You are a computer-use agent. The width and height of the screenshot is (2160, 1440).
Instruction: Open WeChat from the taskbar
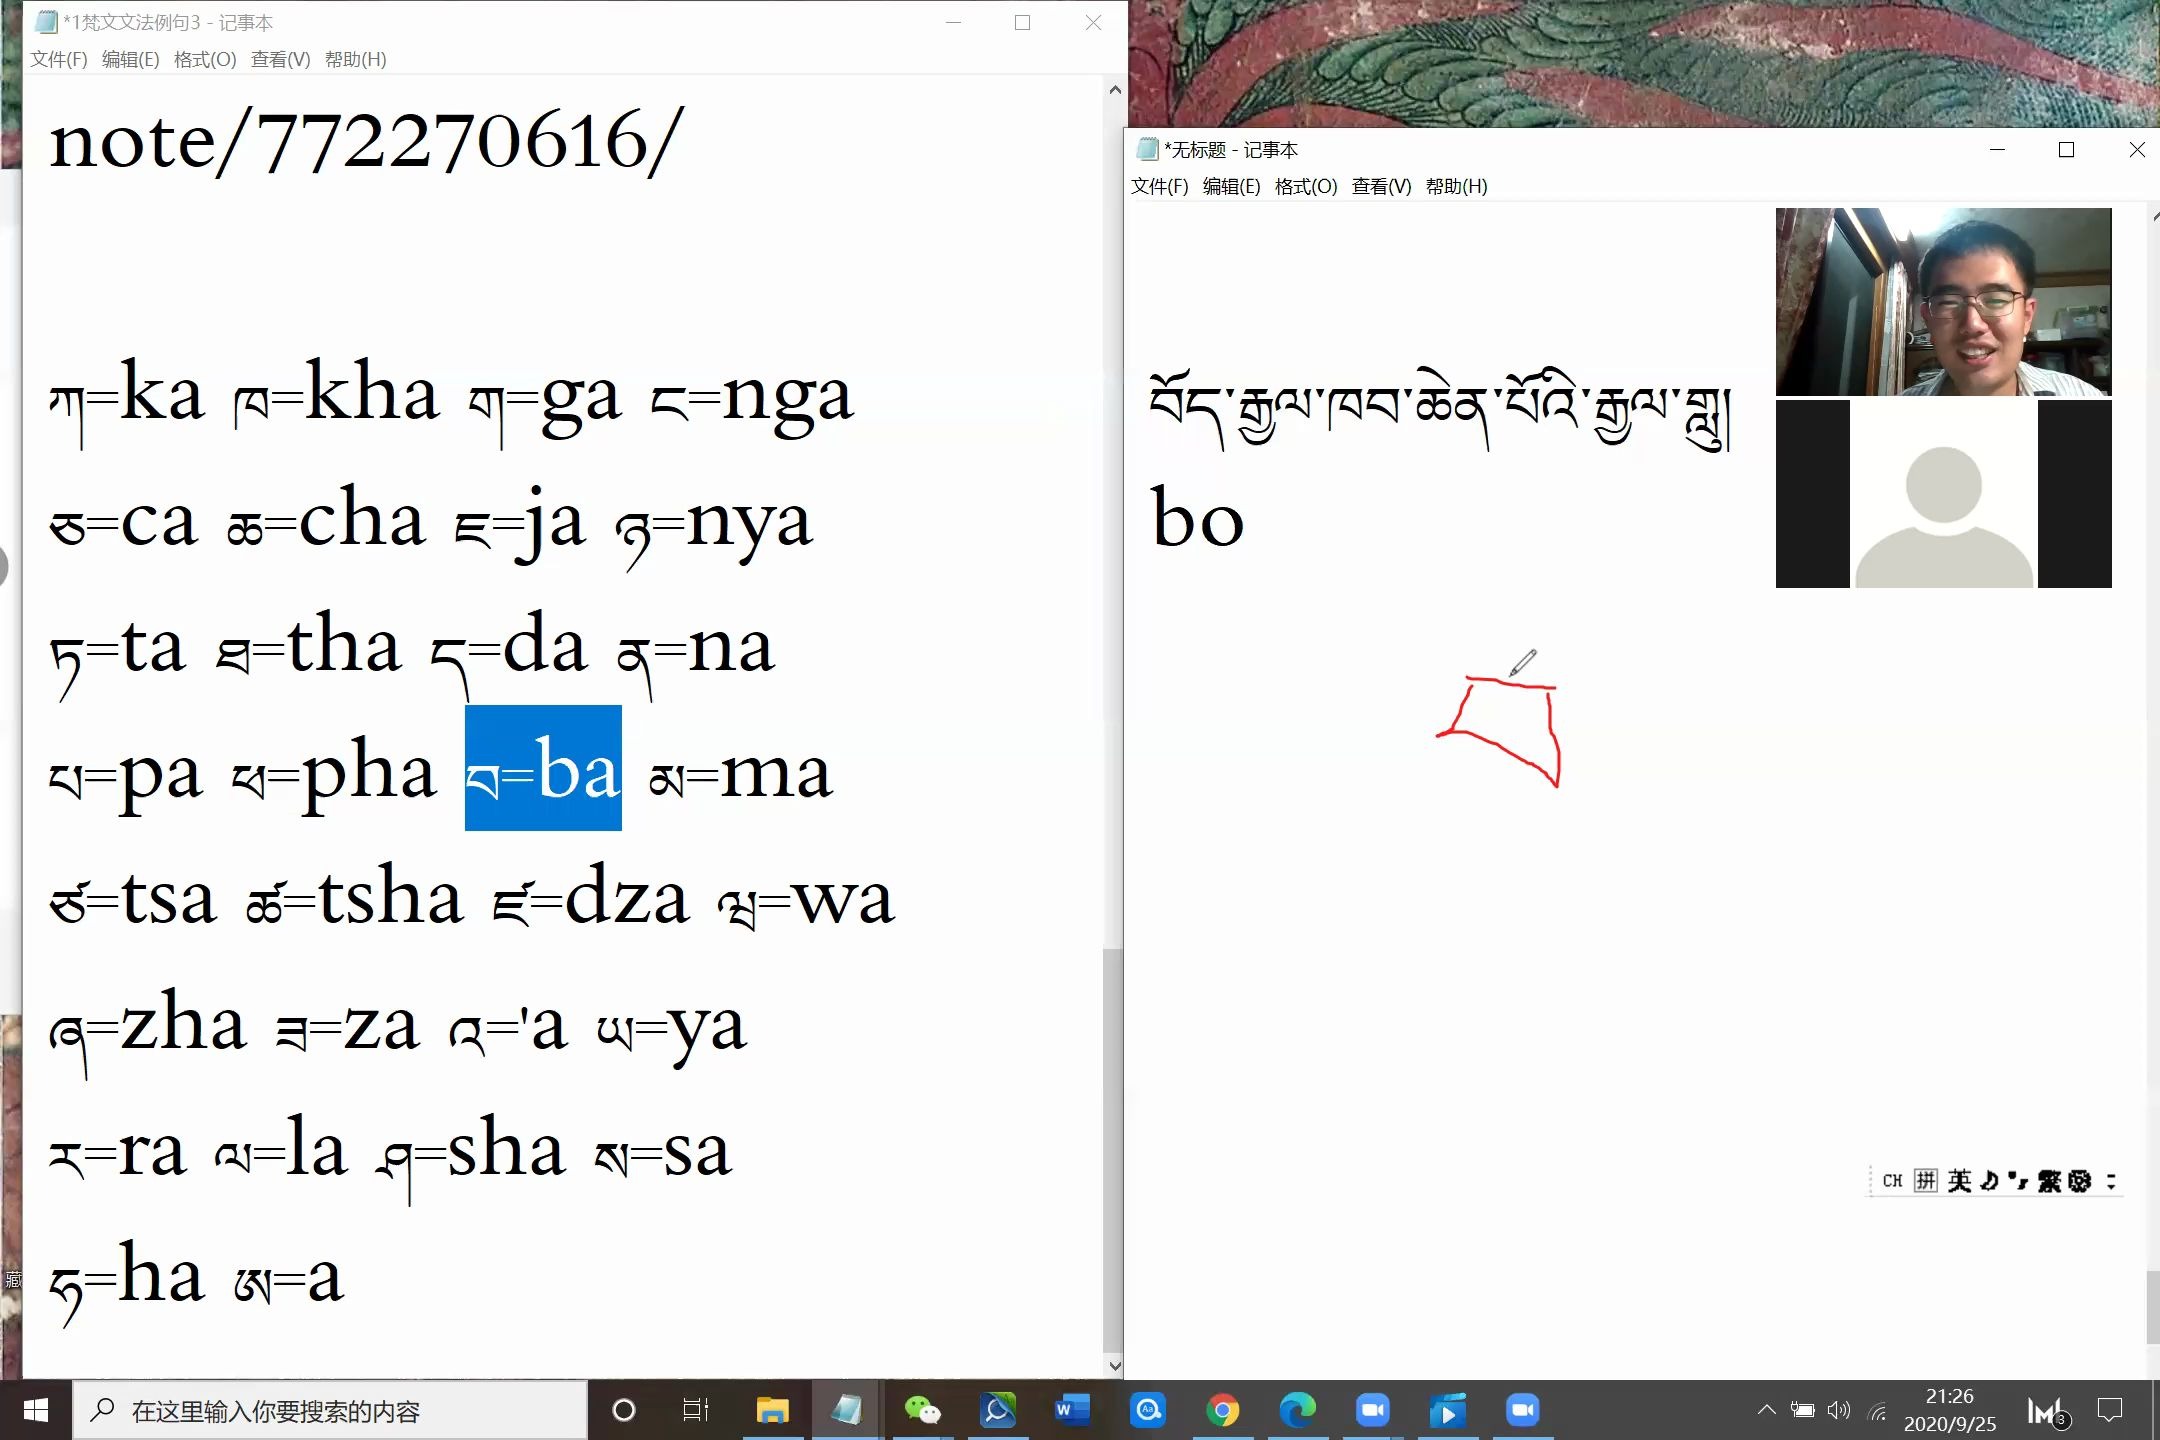pyautogui.click(x=922, y=1410)
